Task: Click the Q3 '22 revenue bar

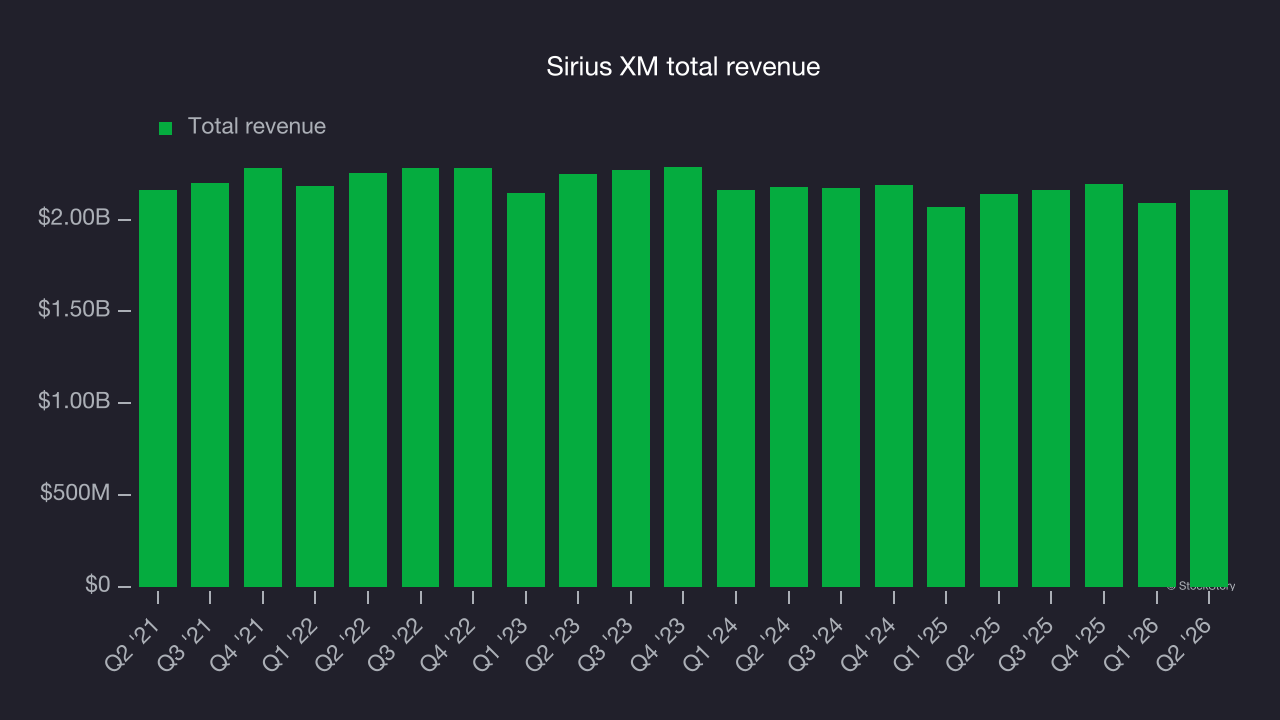Action: pos(421,377)
